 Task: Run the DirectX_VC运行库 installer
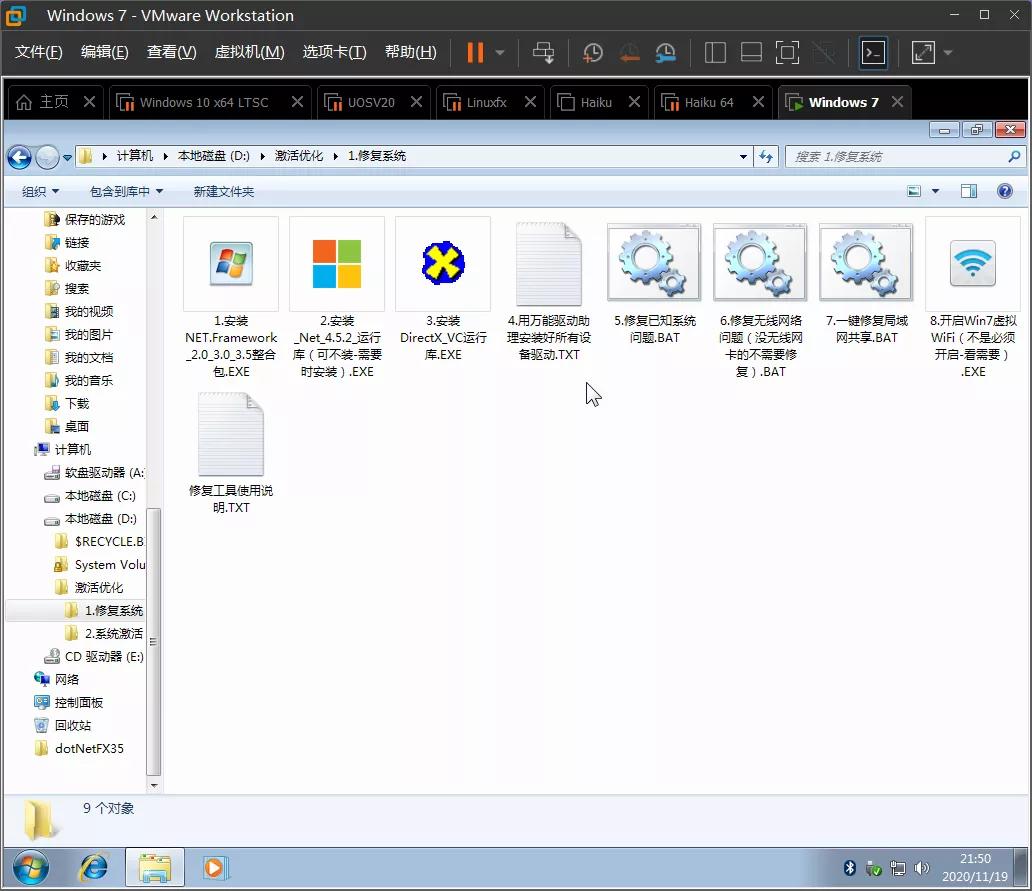(442, 263)
